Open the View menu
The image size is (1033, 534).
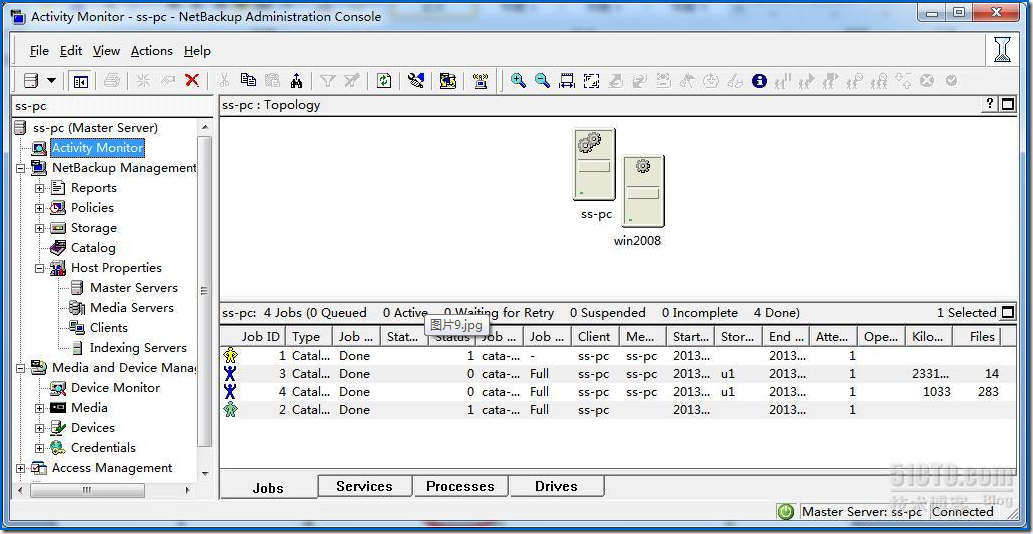[x=106, y=51]
